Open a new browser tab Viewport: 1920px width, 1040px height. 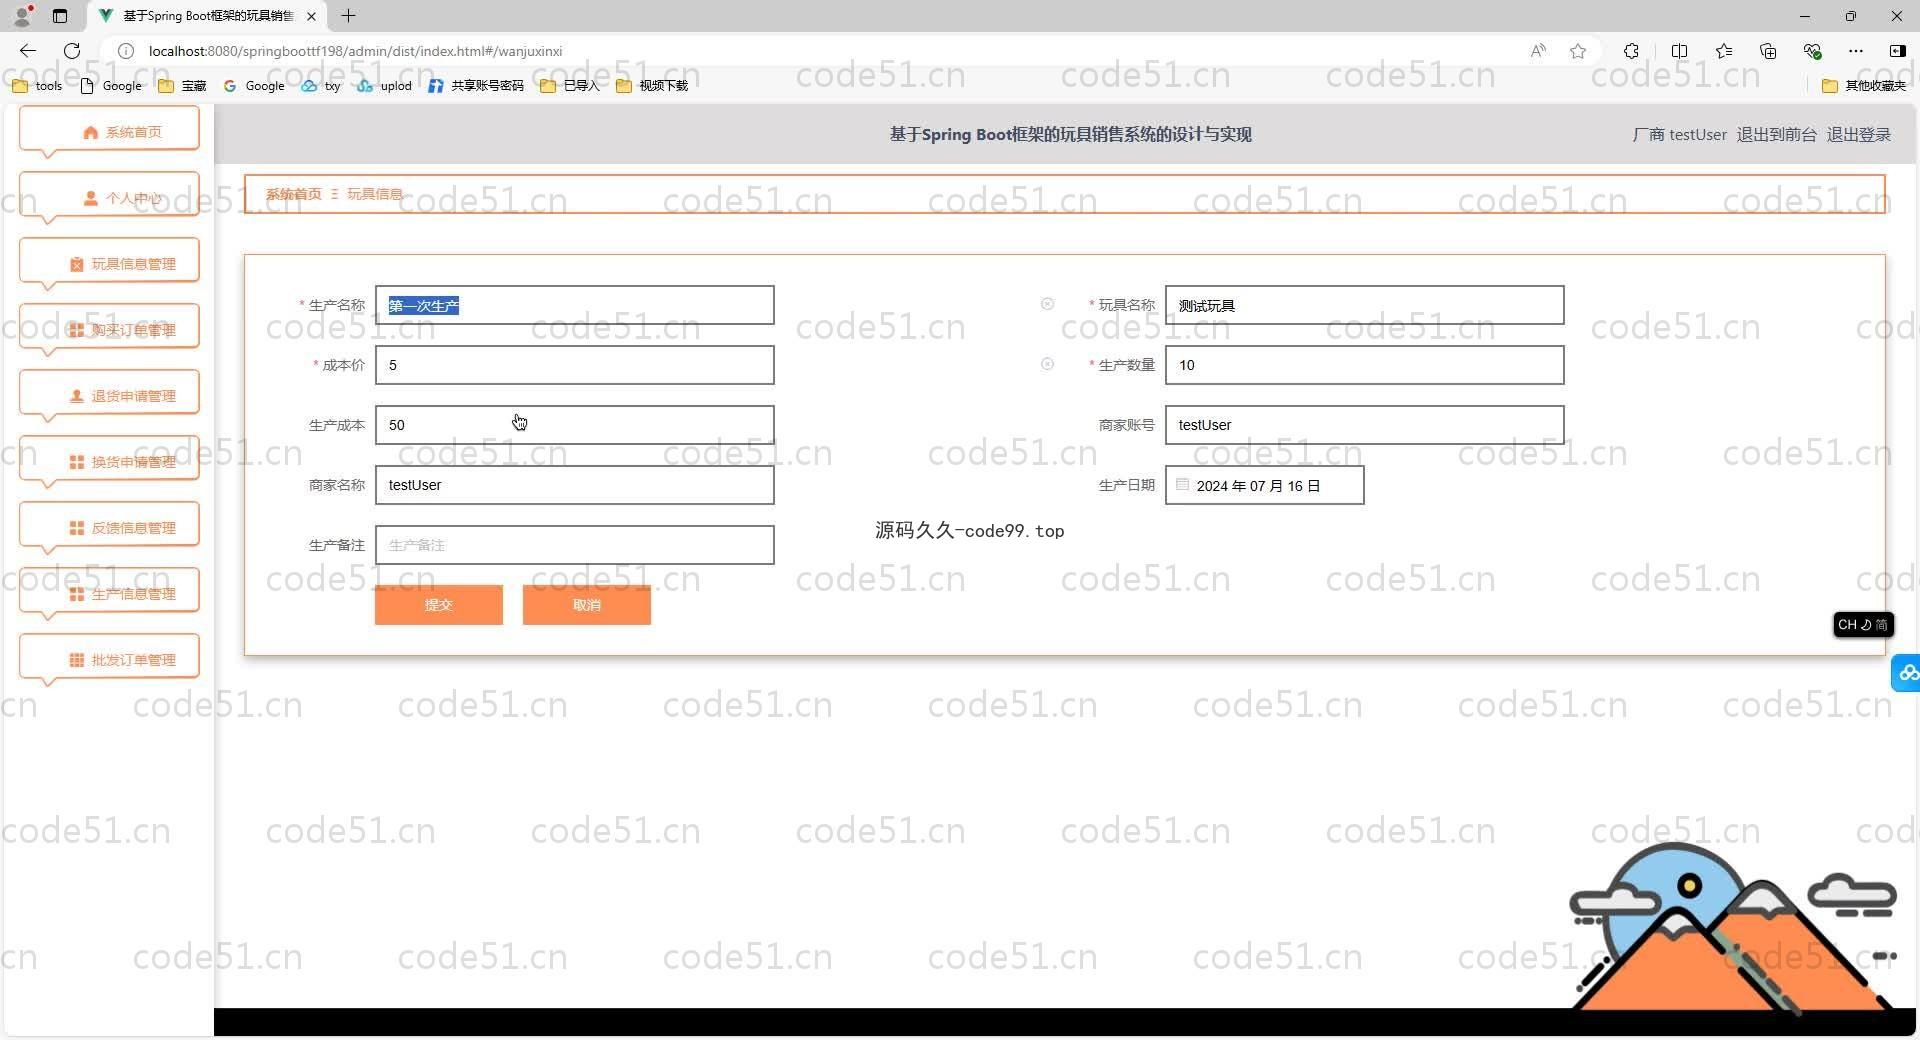348,16
